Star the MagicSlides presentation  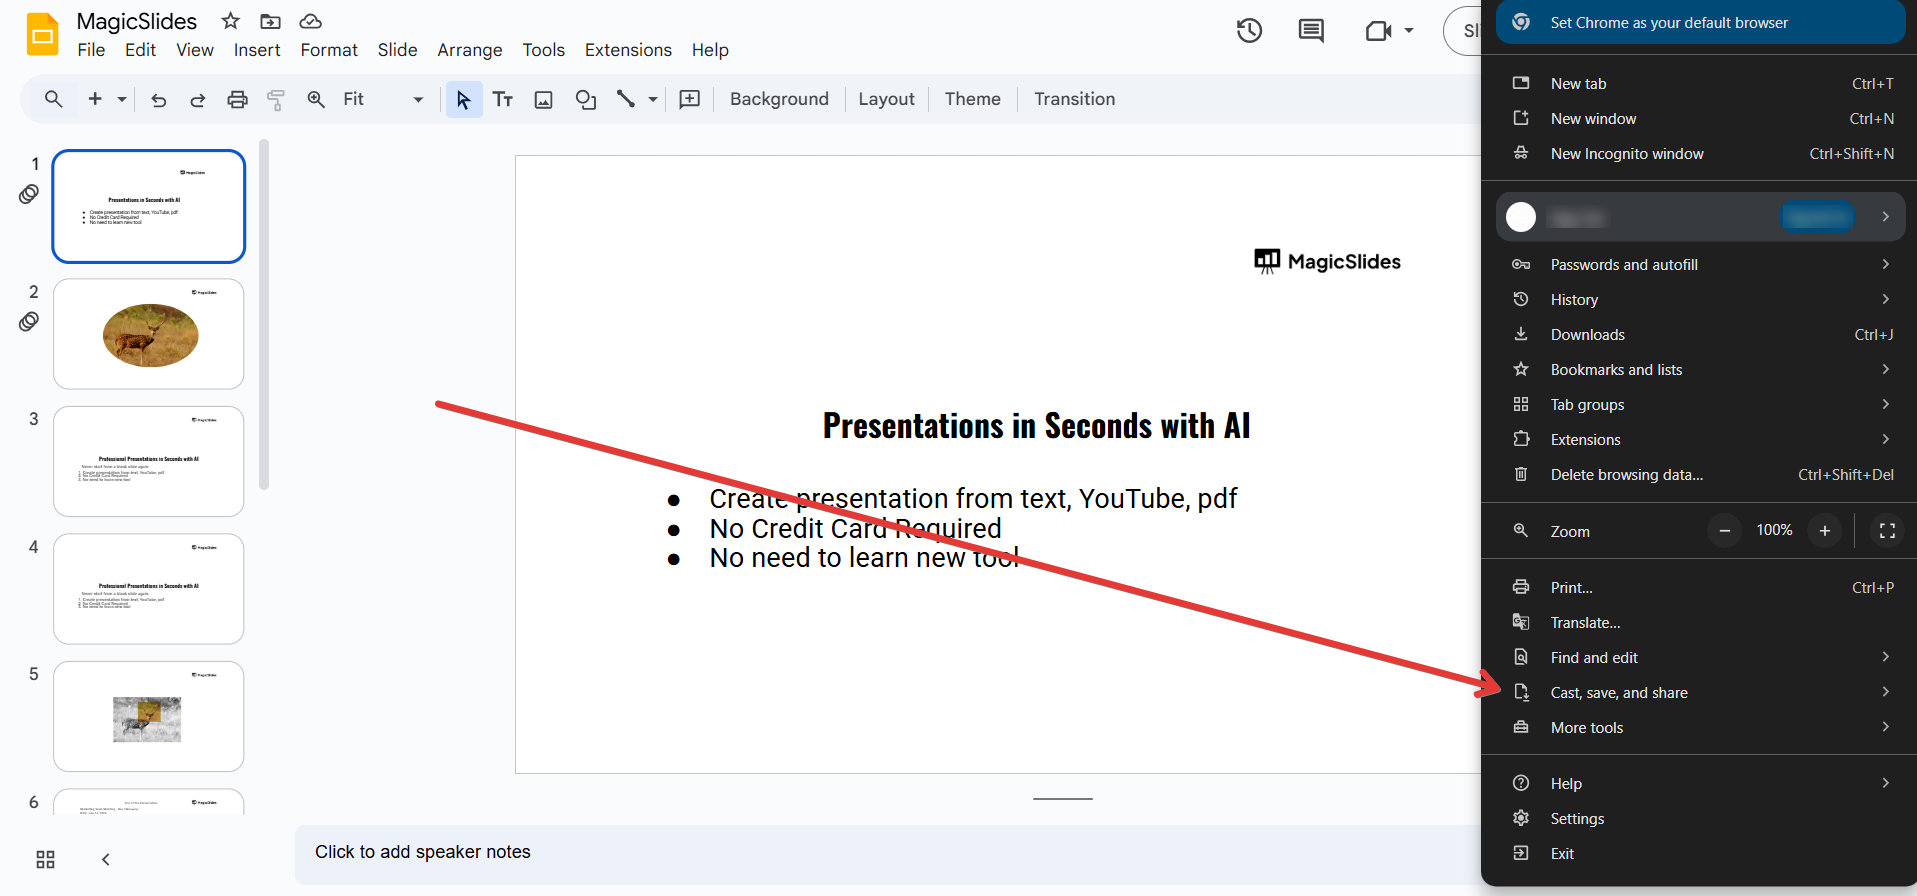[x=231, y=21]
